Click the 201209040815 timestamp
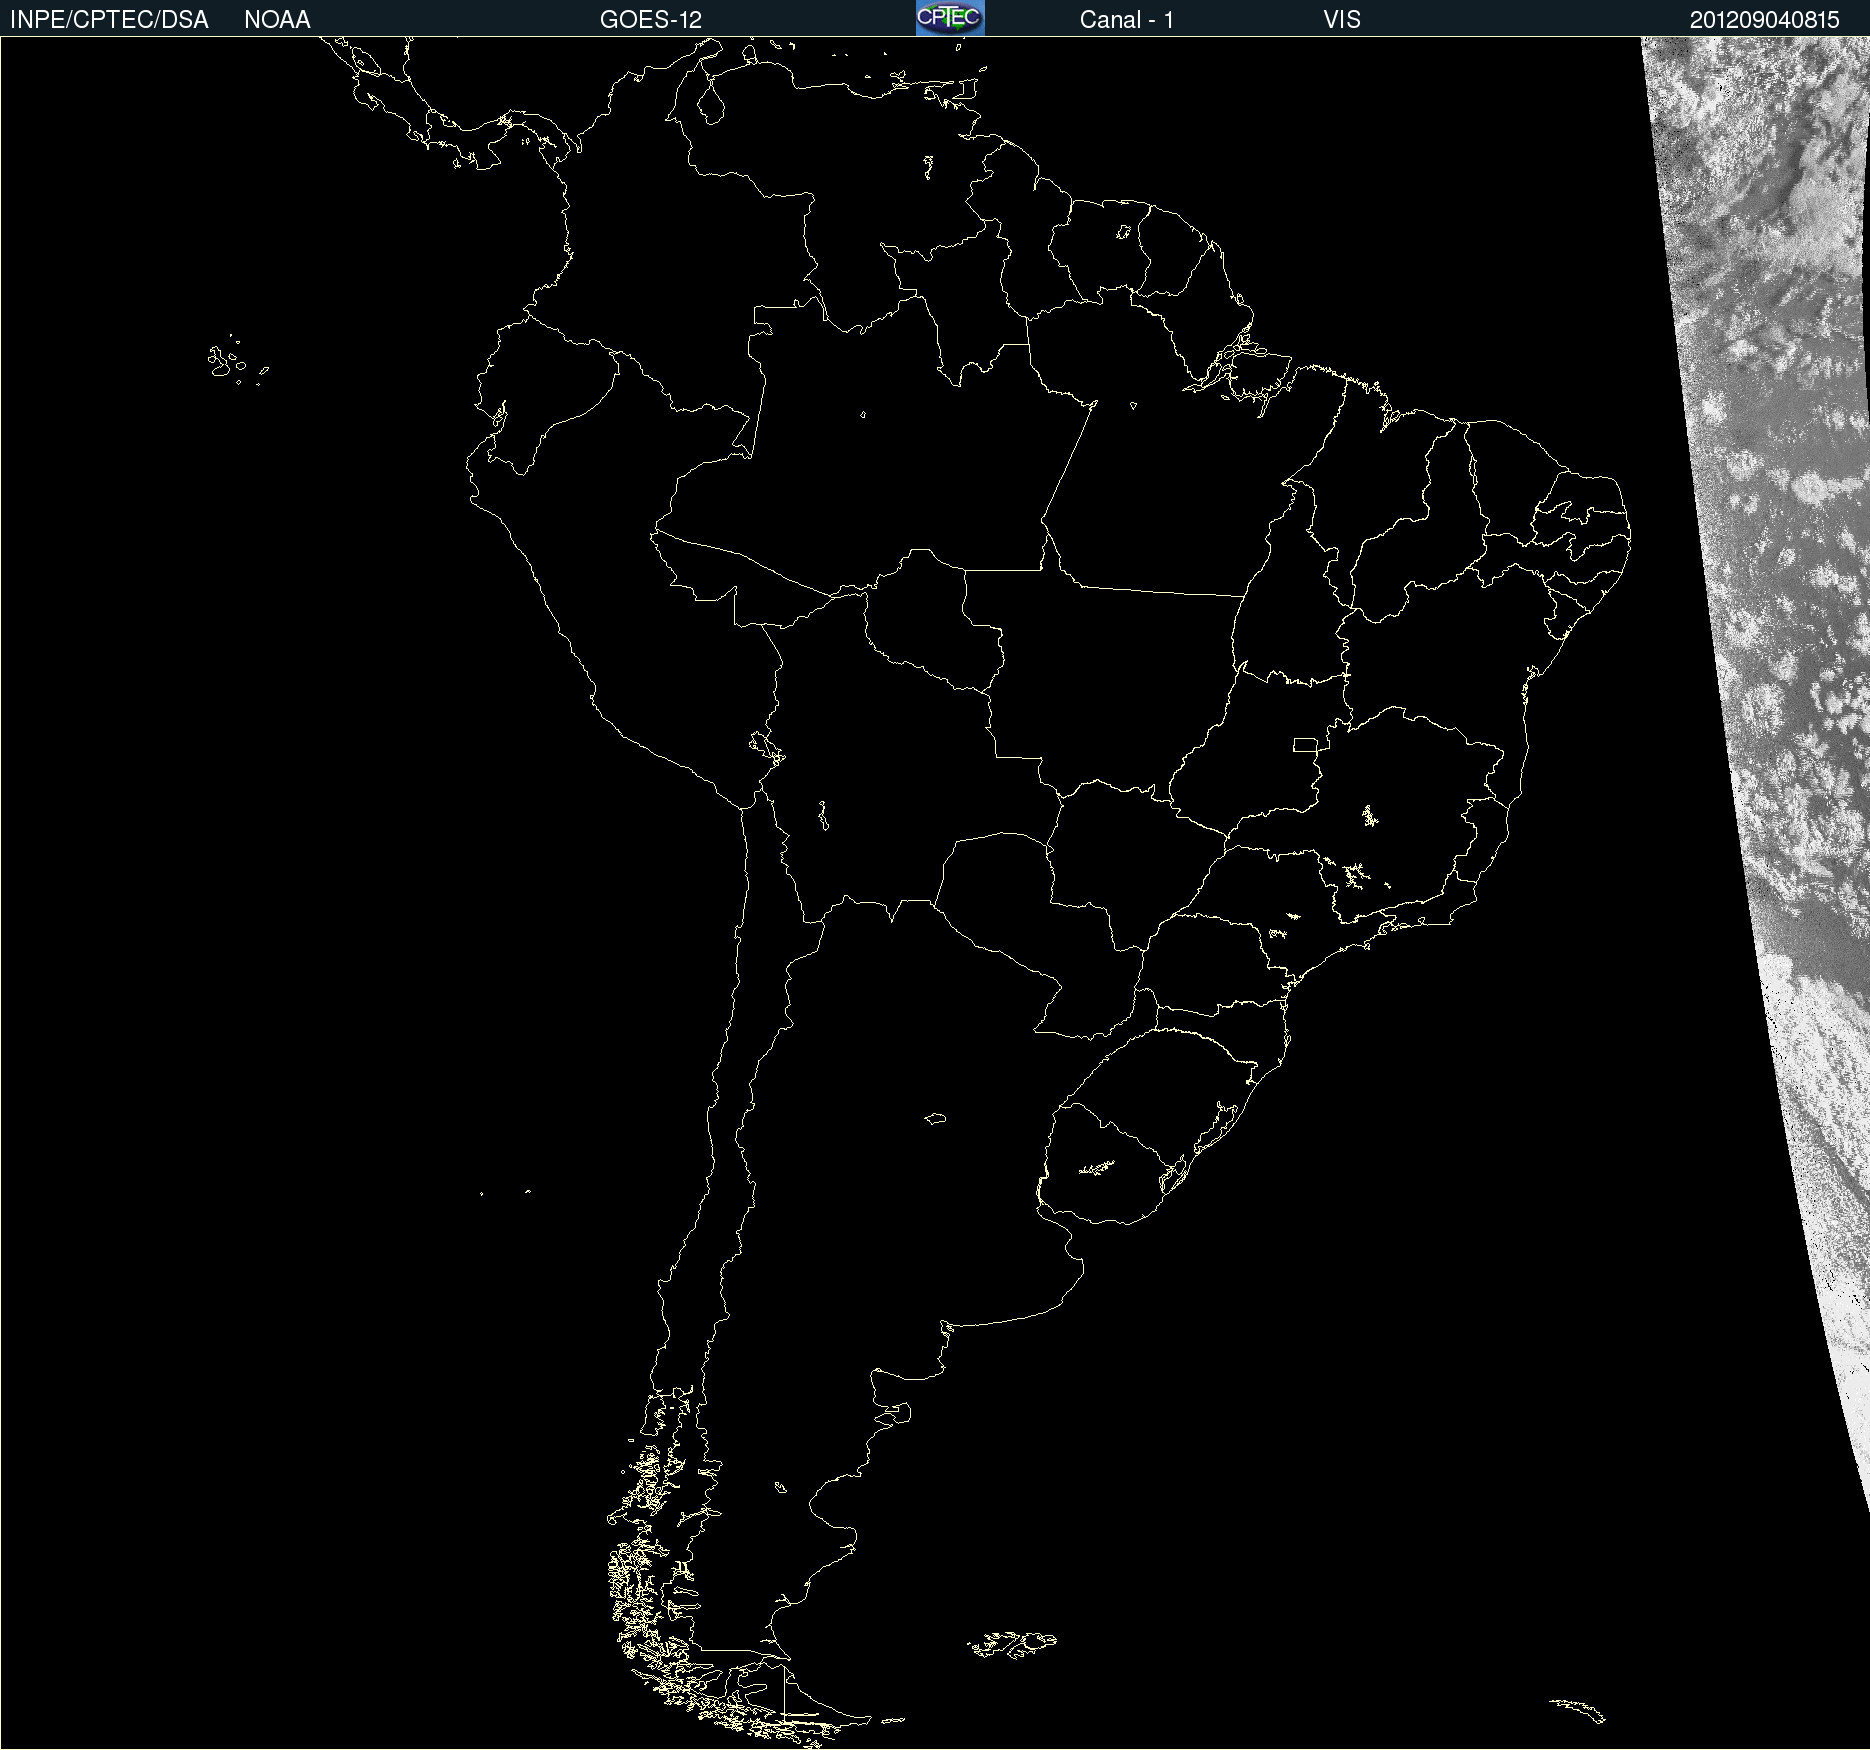The height and width of the screenshot is (1750, 1870). (x=1764, y=20)
